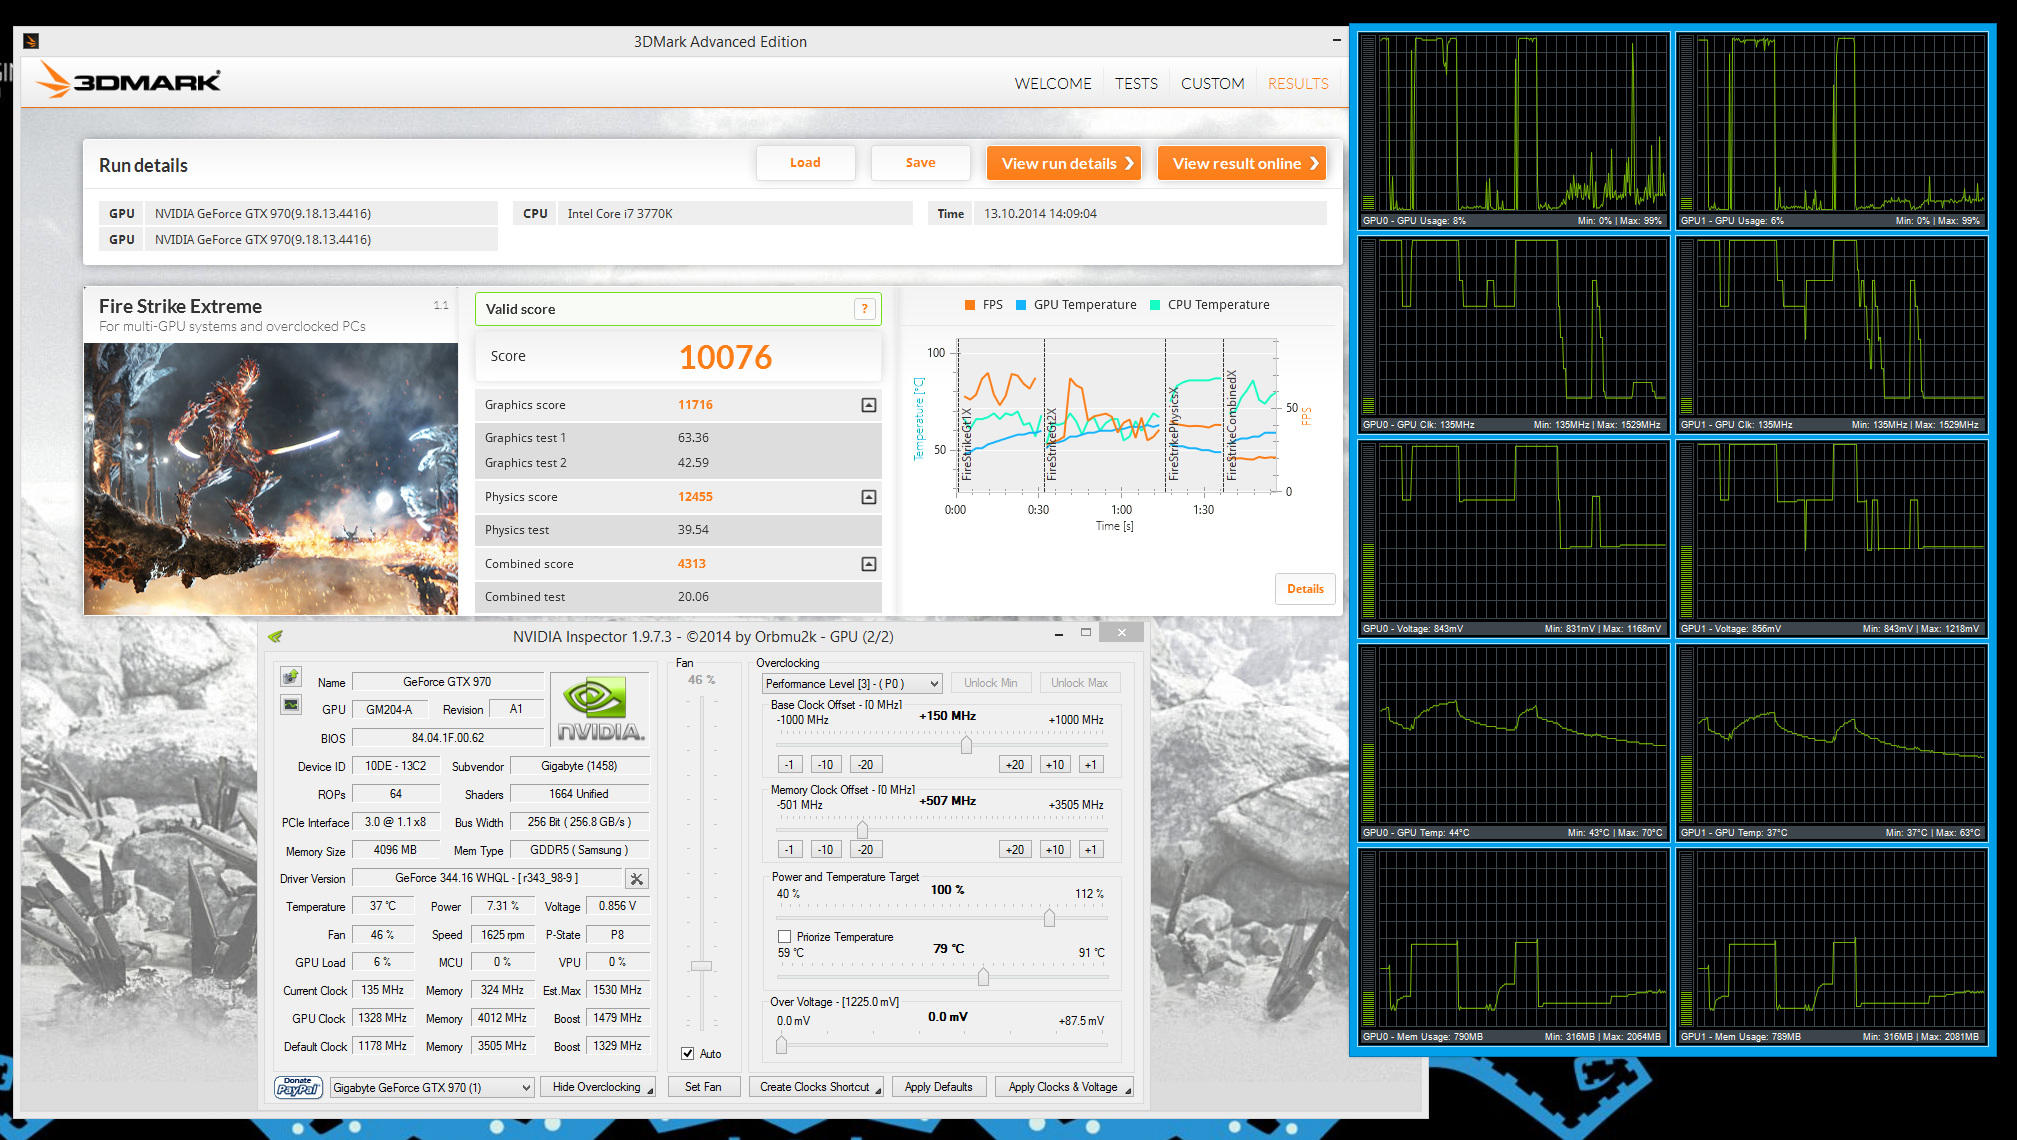The height and width of the screenshot is (1140, 2017).
Task: Click the PayPal Donate icon
Action: tap(298, 1087)
